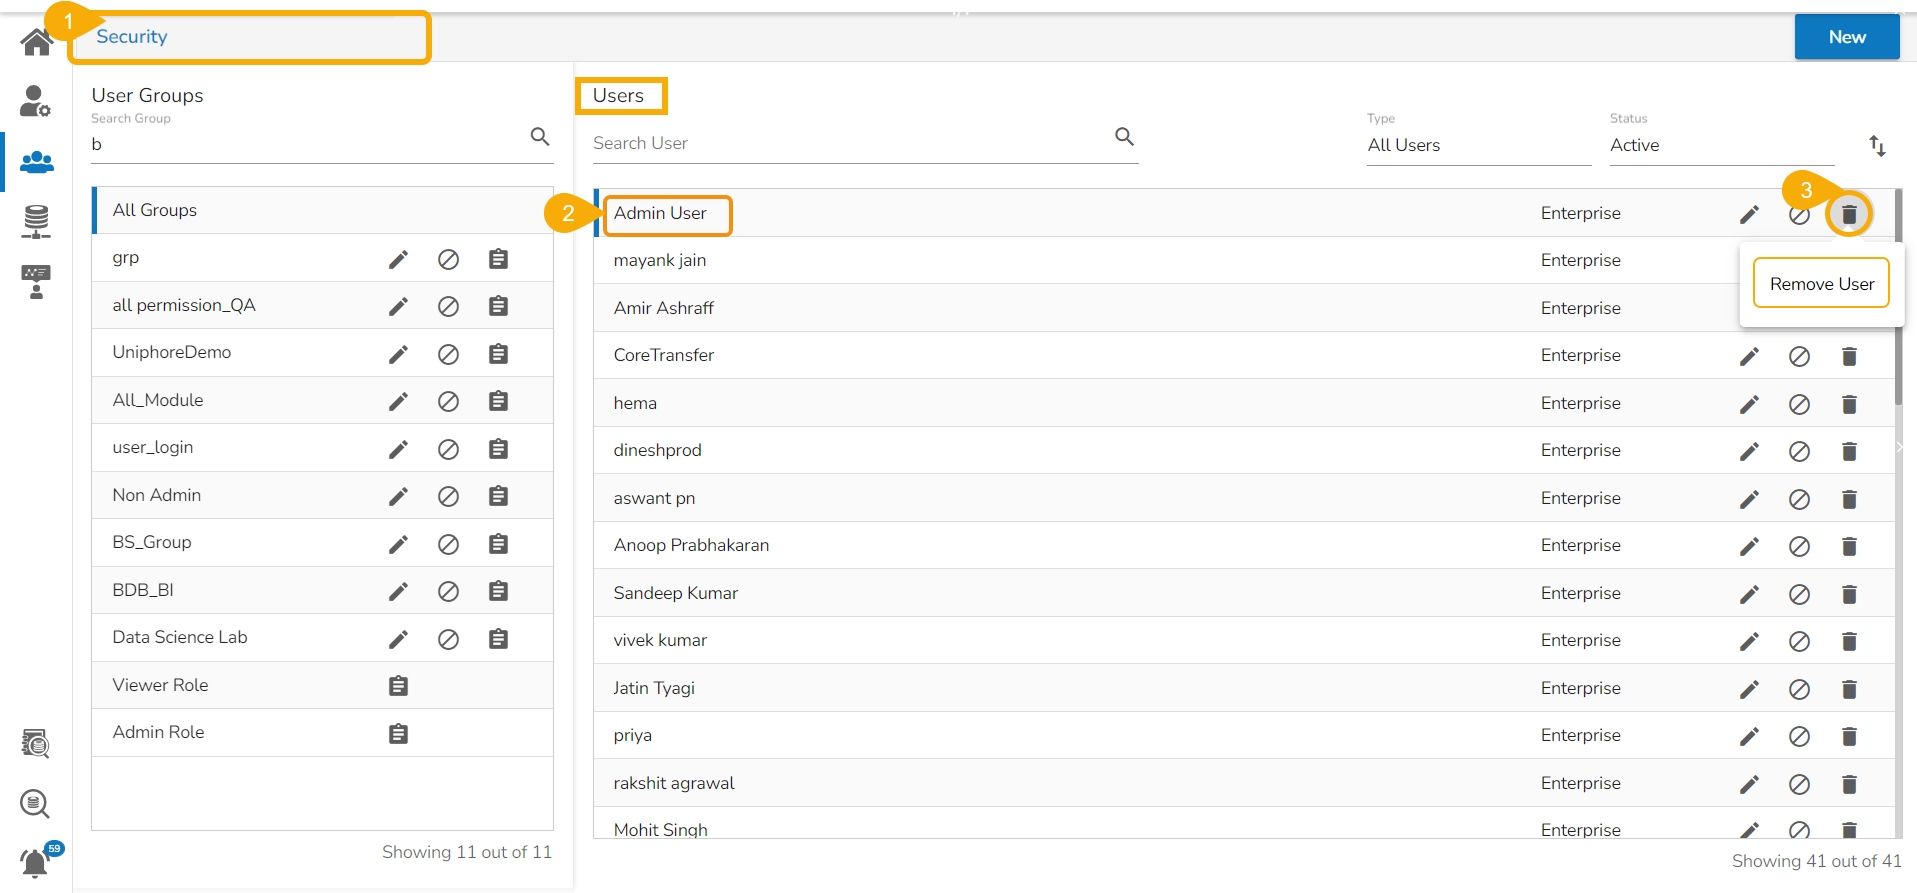Image resolution: width=1917 pixels, height=893 pixels.
Task: Delete the hema user trash icon
Action: pyautogui.click(x=1849, y=404)
